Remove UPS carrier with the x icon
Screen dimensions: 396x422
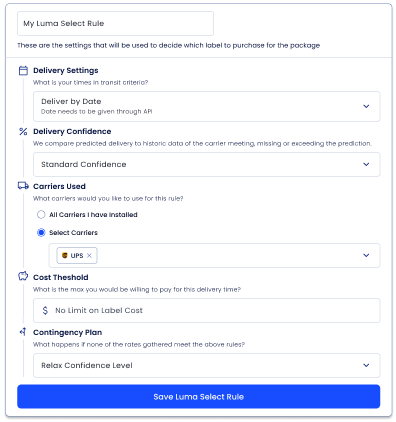tap(89, 255)
